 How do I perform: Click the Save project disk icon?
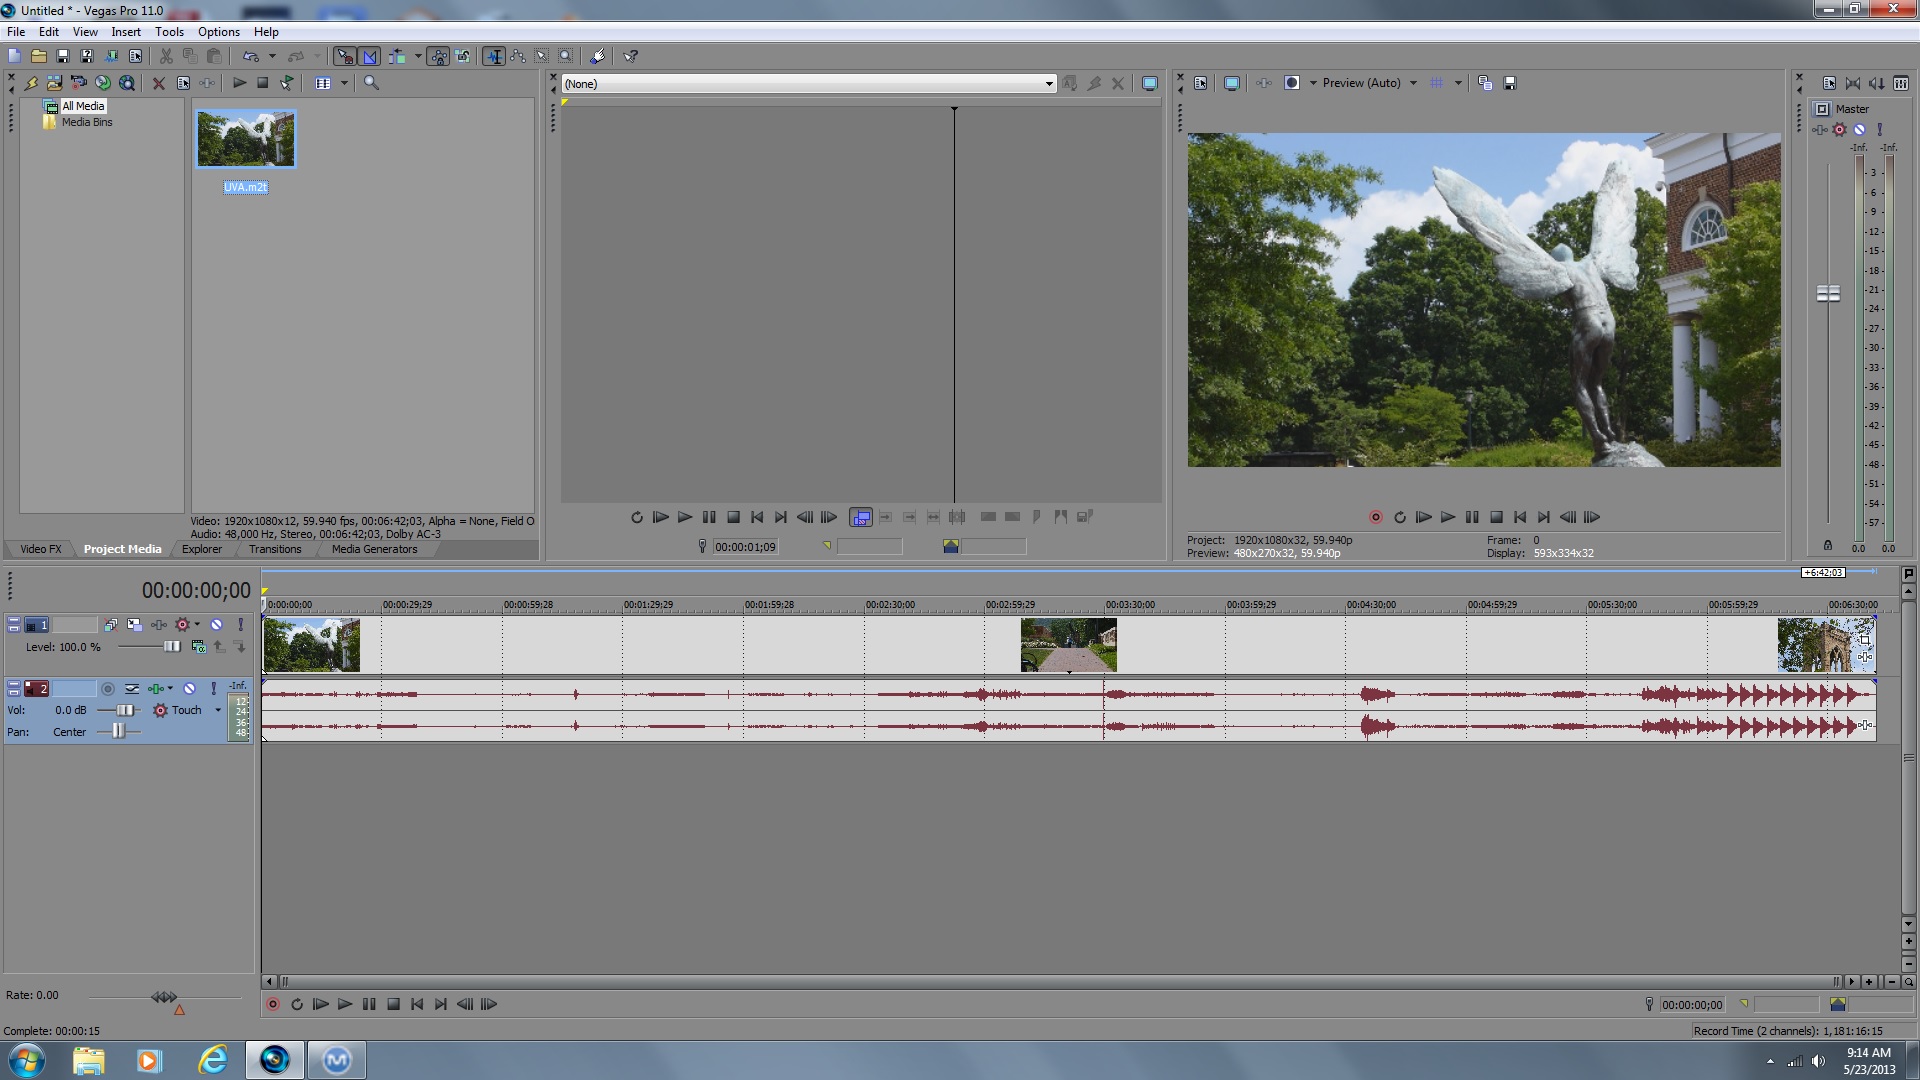click(x=62, y=56)
